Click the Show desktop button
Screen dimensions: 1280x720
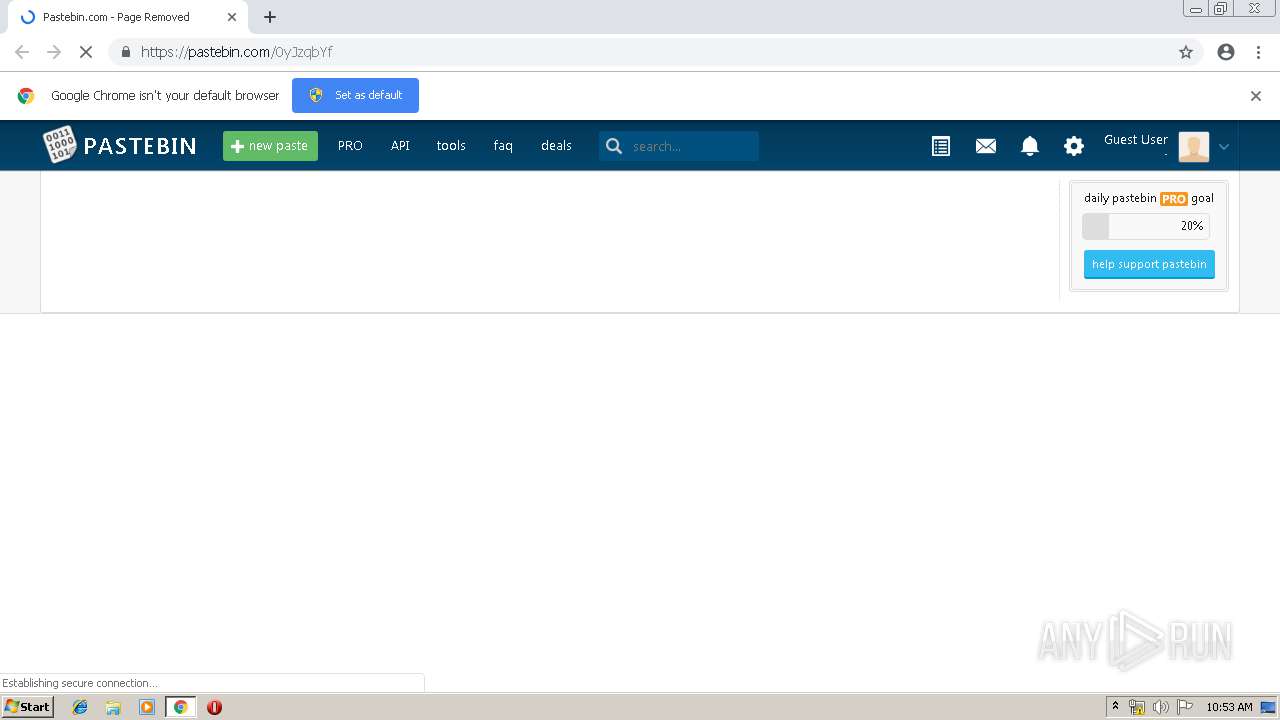point(1269,707)
